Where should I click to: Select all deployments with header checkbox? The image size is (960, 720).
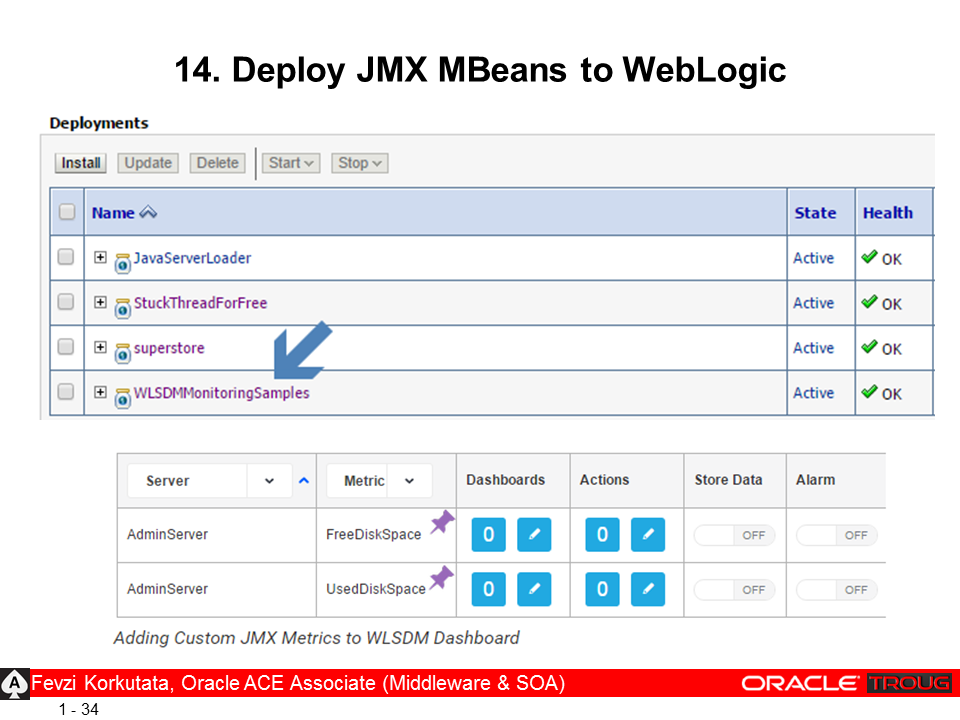(x=66, y=212)
